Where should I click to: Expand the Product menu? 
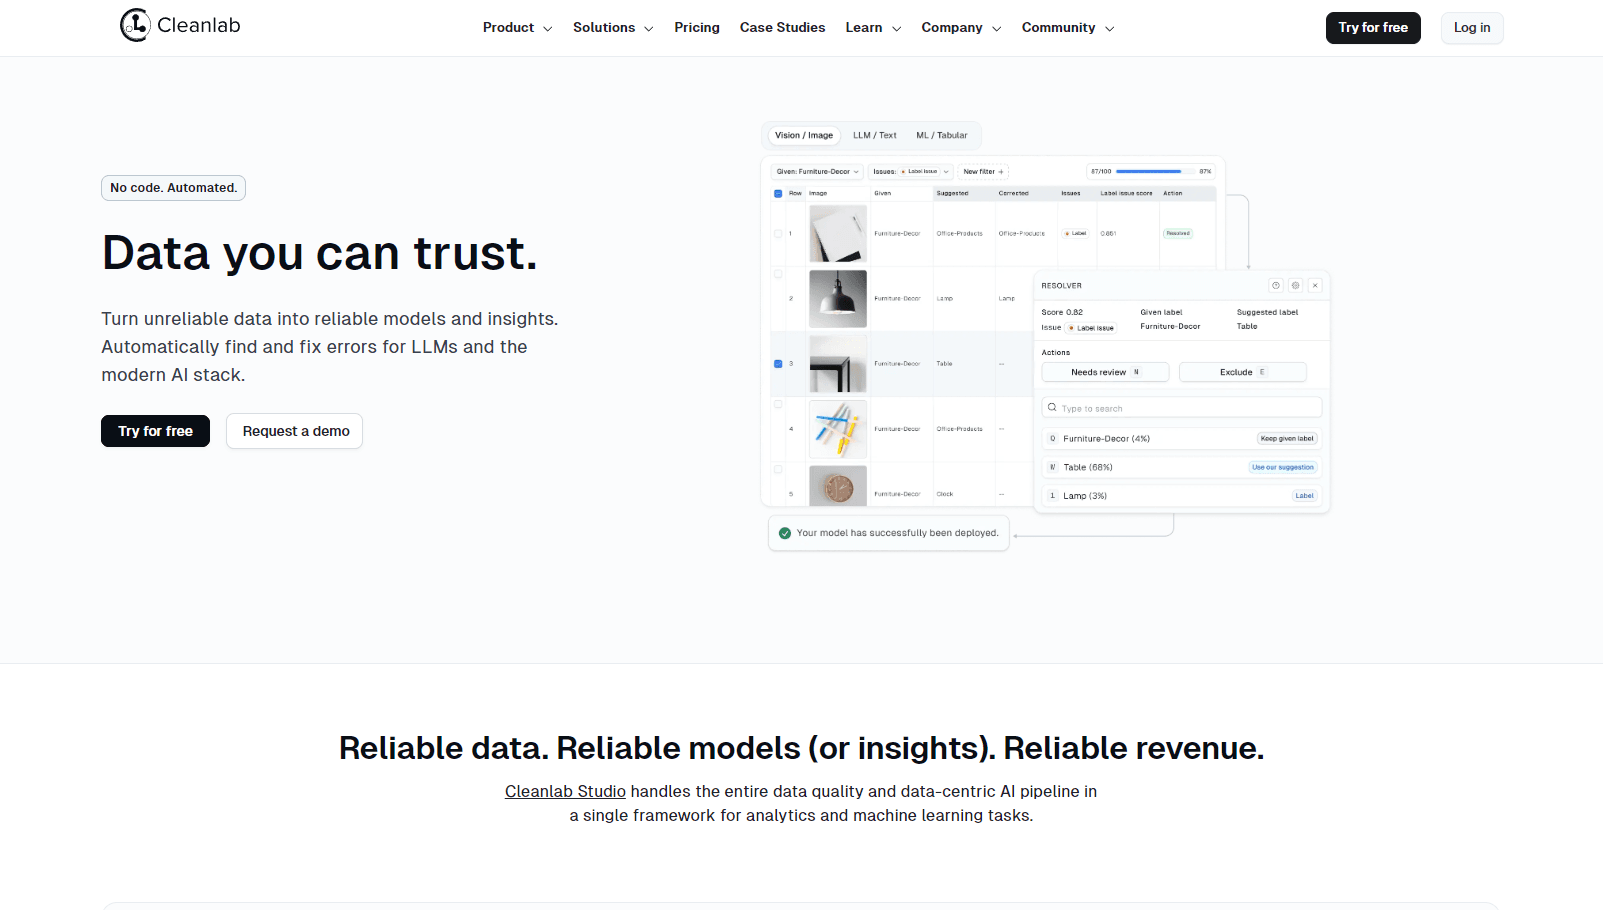click(x=517, y=28)
